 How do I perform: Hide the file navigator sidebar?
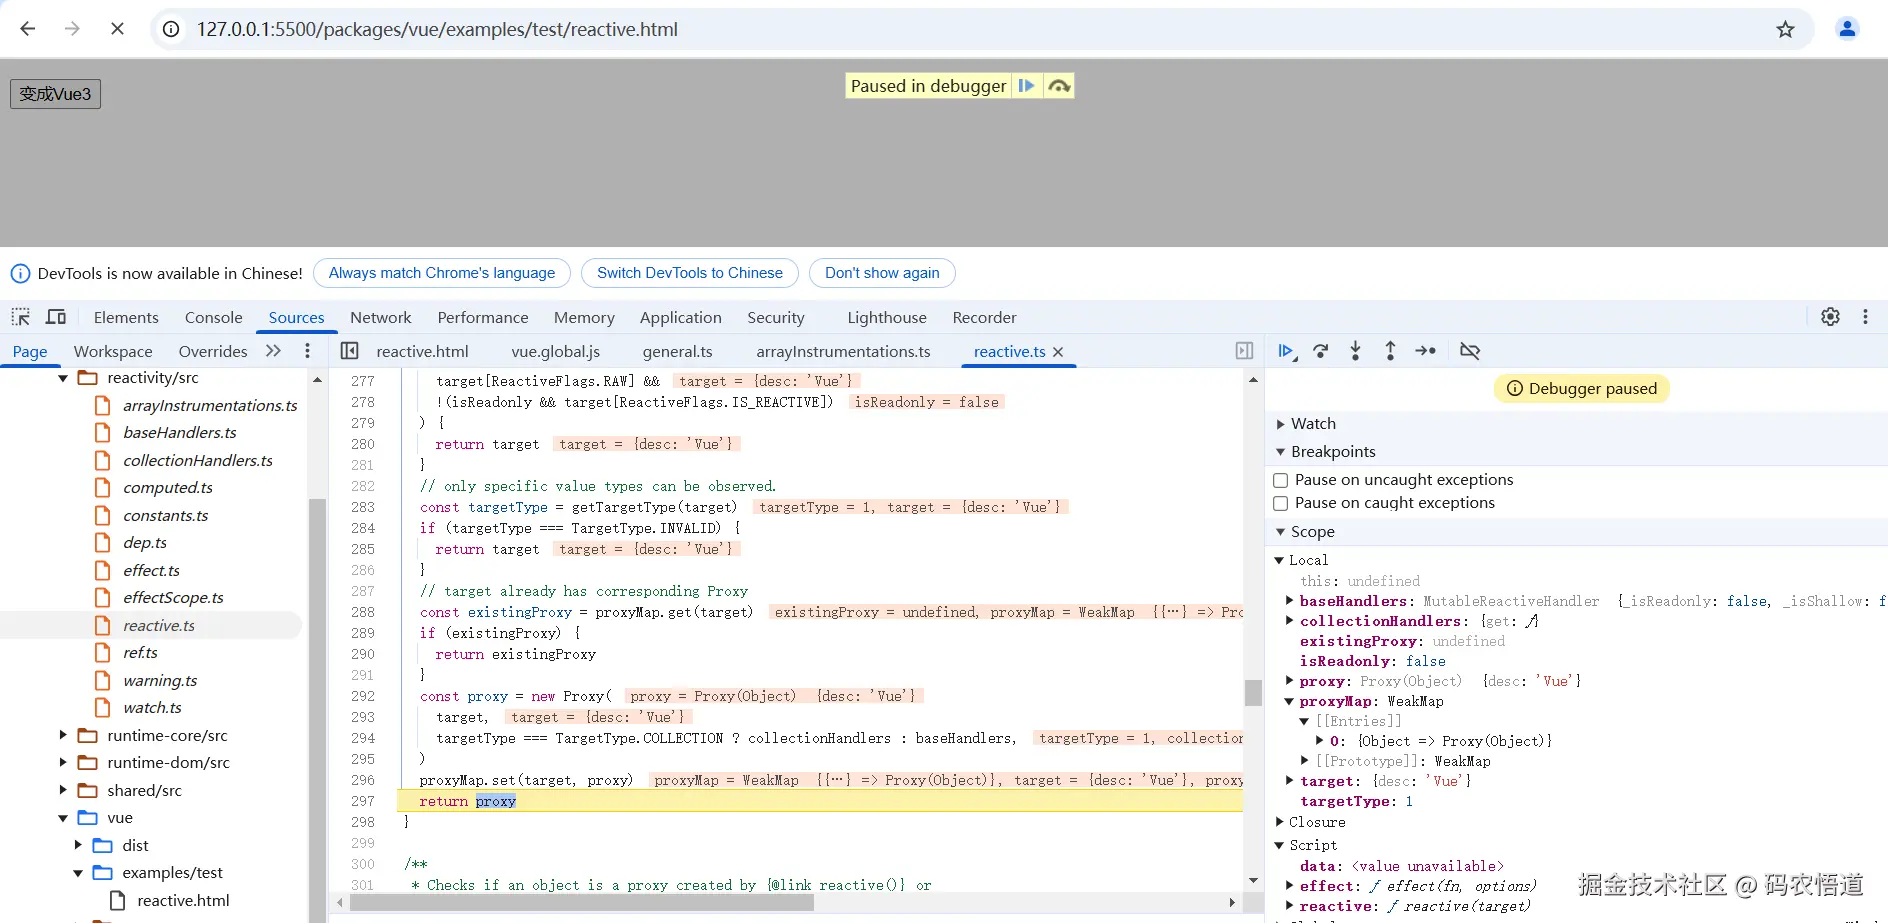click(349, 351)
